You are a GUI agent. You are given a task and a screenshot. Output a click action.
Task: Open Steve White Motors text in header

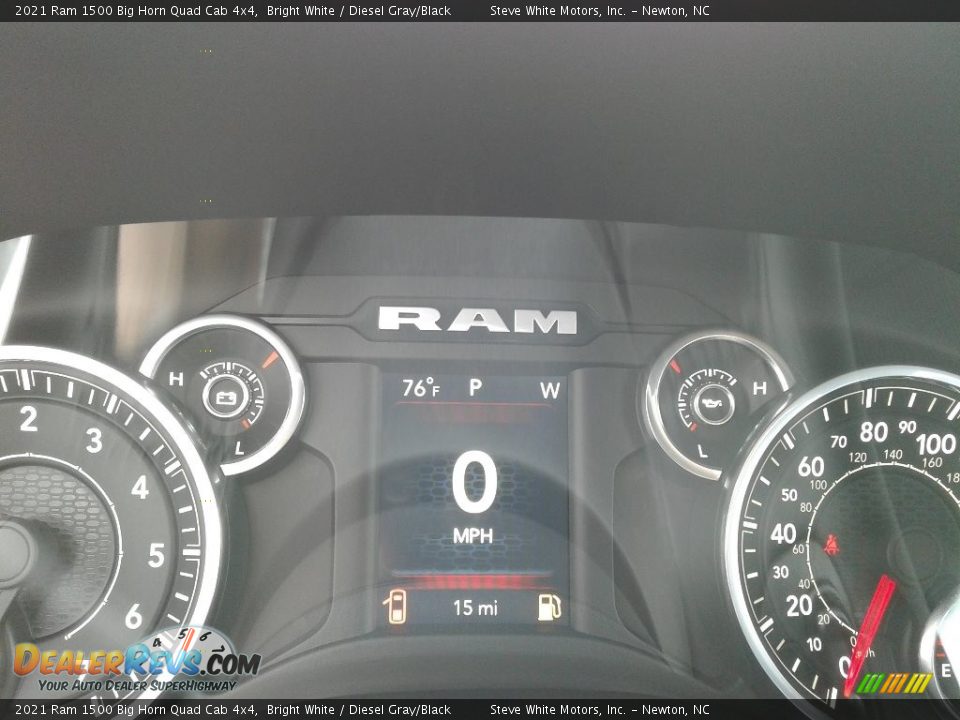(599, 10)
